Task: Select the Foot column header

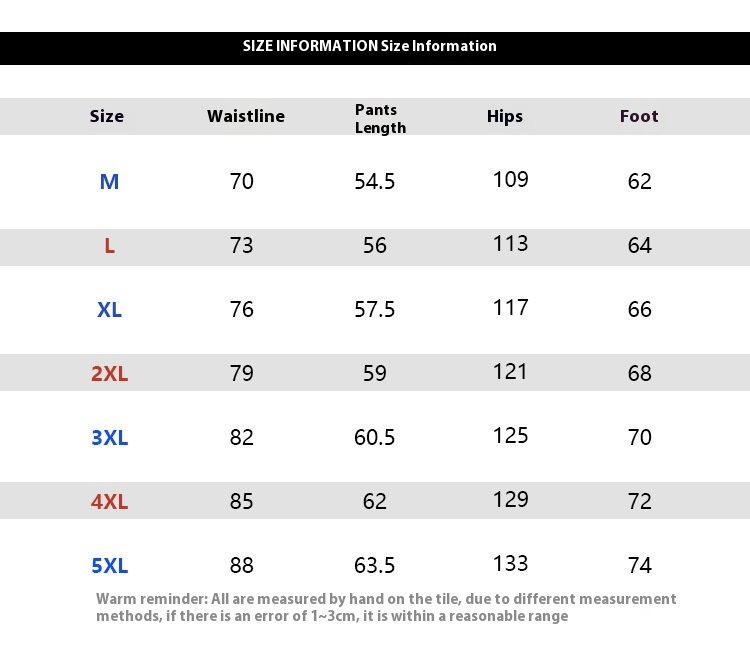Action: click(x=639, y=116)
